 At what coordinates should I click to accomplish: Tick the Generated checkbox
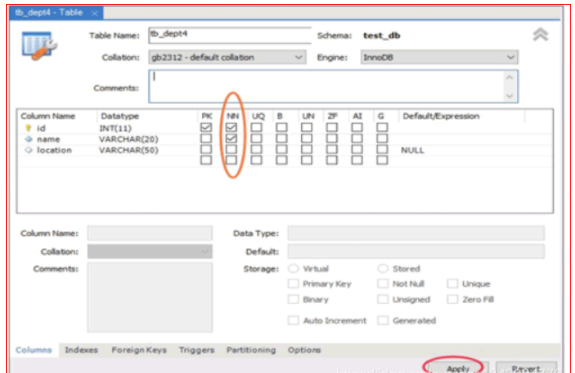tap(383, 320)
